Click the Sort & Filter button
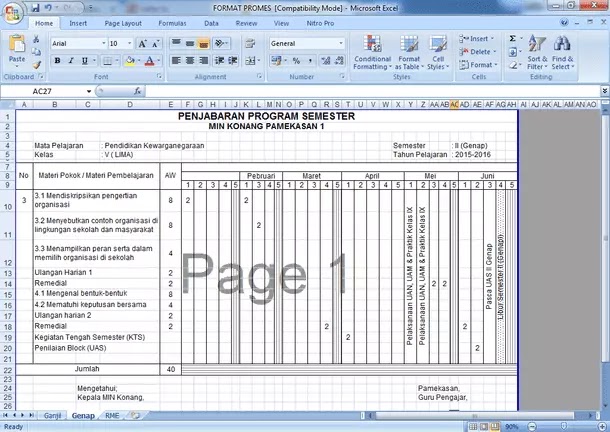Viewport: 610px width, 432px height. (x=537, y=53)
